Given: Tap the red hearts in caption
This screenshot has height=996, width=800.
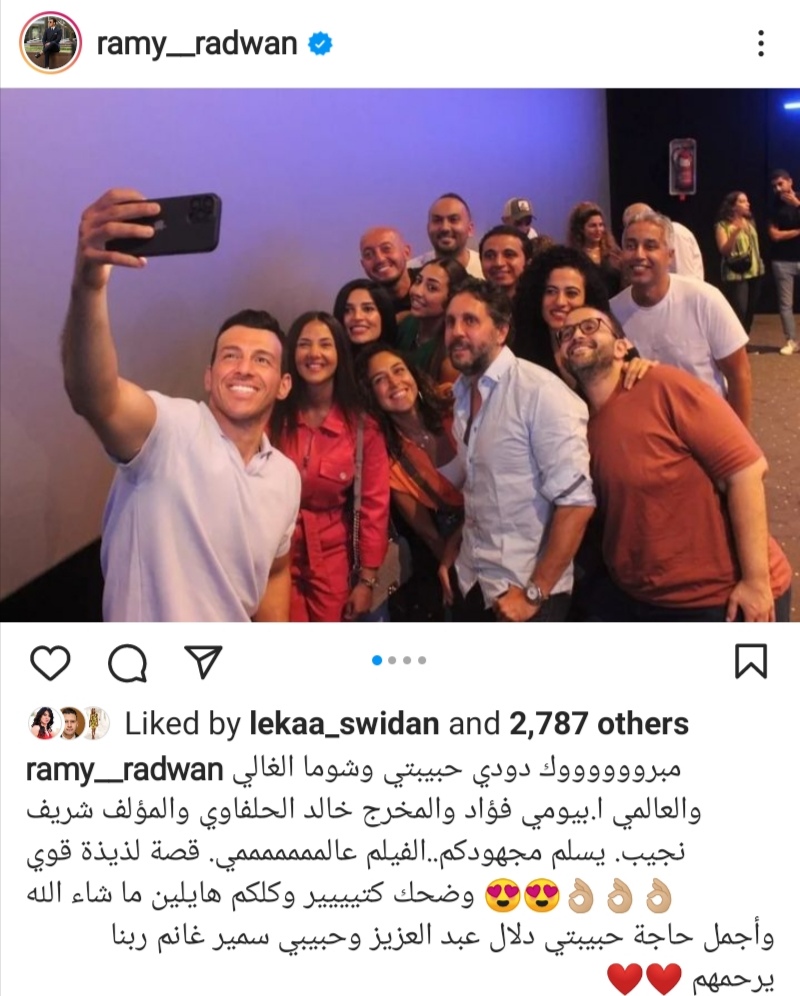Looking at the screenshot, I should (644, 978).
